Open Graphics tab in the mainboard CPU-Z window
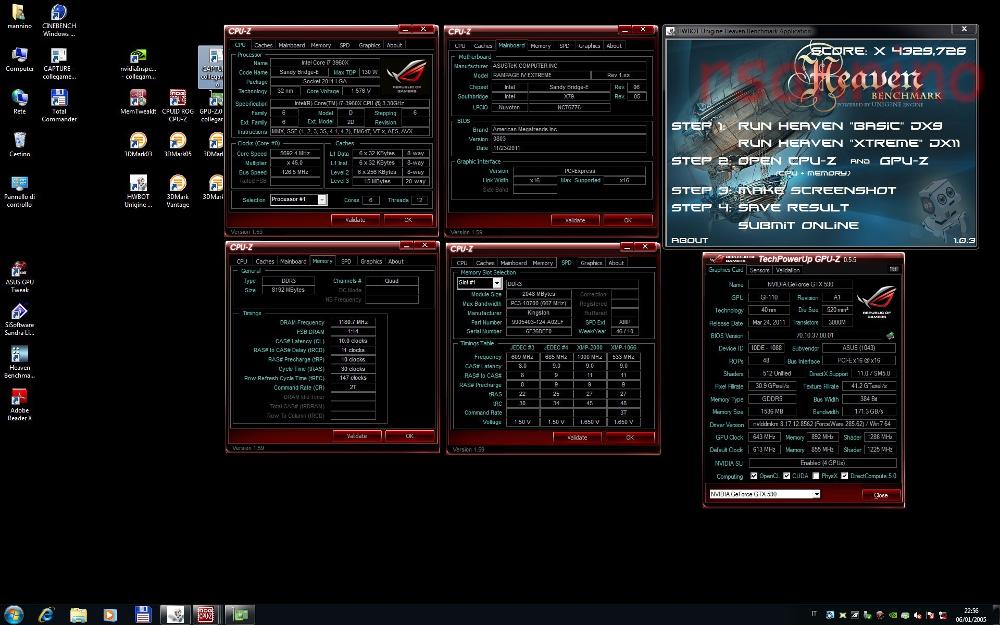The width and height of the screenshot is (1000, 625). (x=589, y=46)
